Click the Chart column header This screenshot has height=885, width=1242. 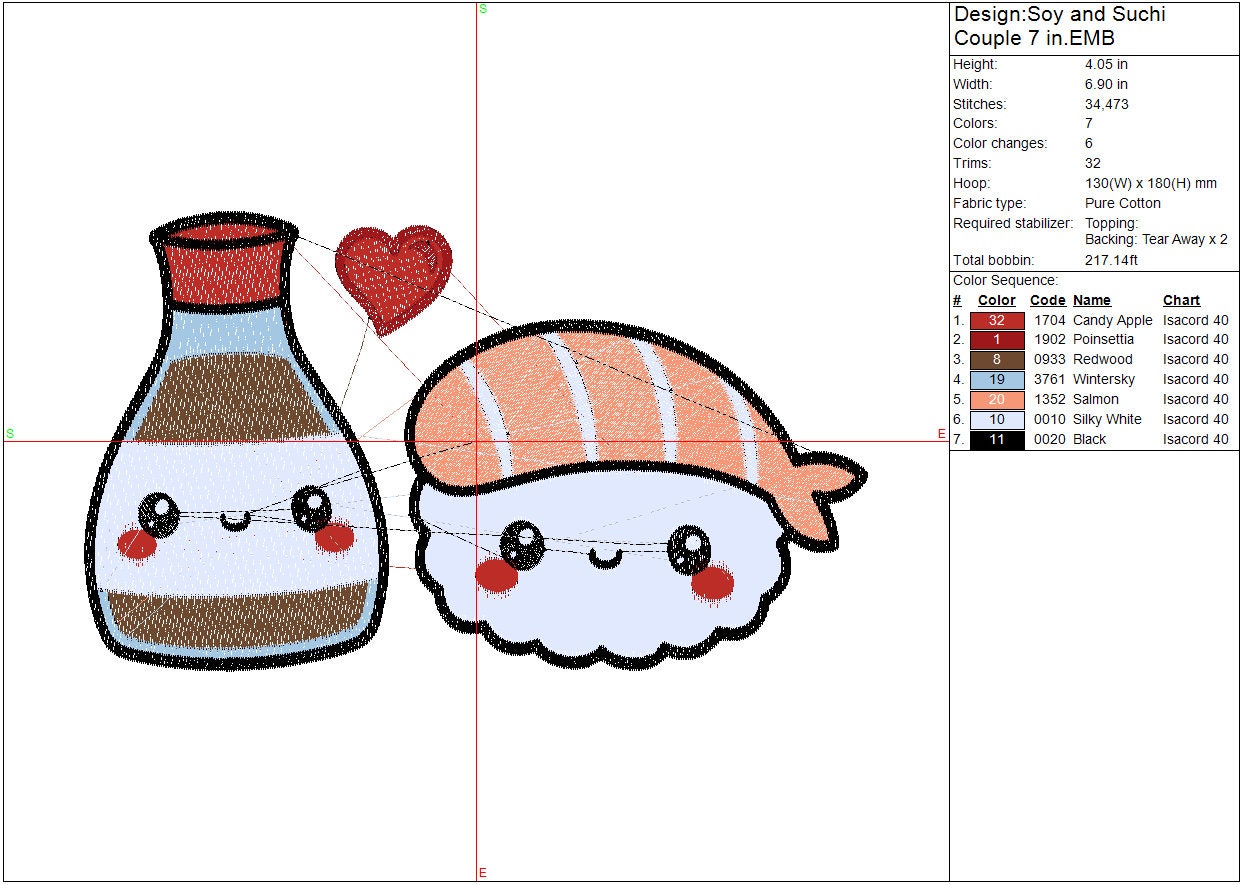tap(1181, 300)
